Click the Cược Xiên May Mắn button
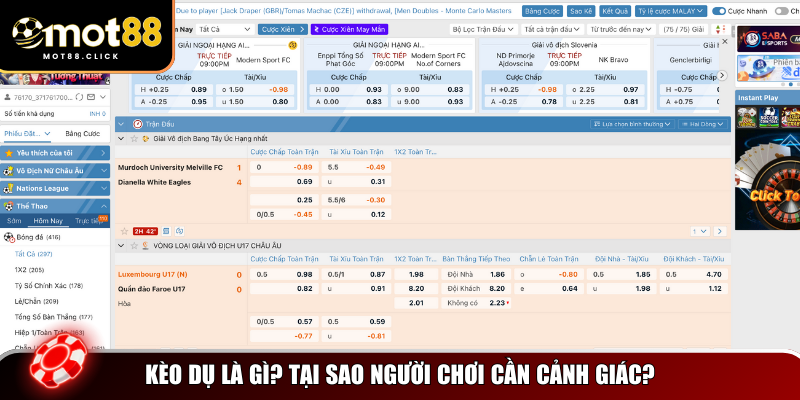This screenshot has height=400, width=800. click(349, 30)
